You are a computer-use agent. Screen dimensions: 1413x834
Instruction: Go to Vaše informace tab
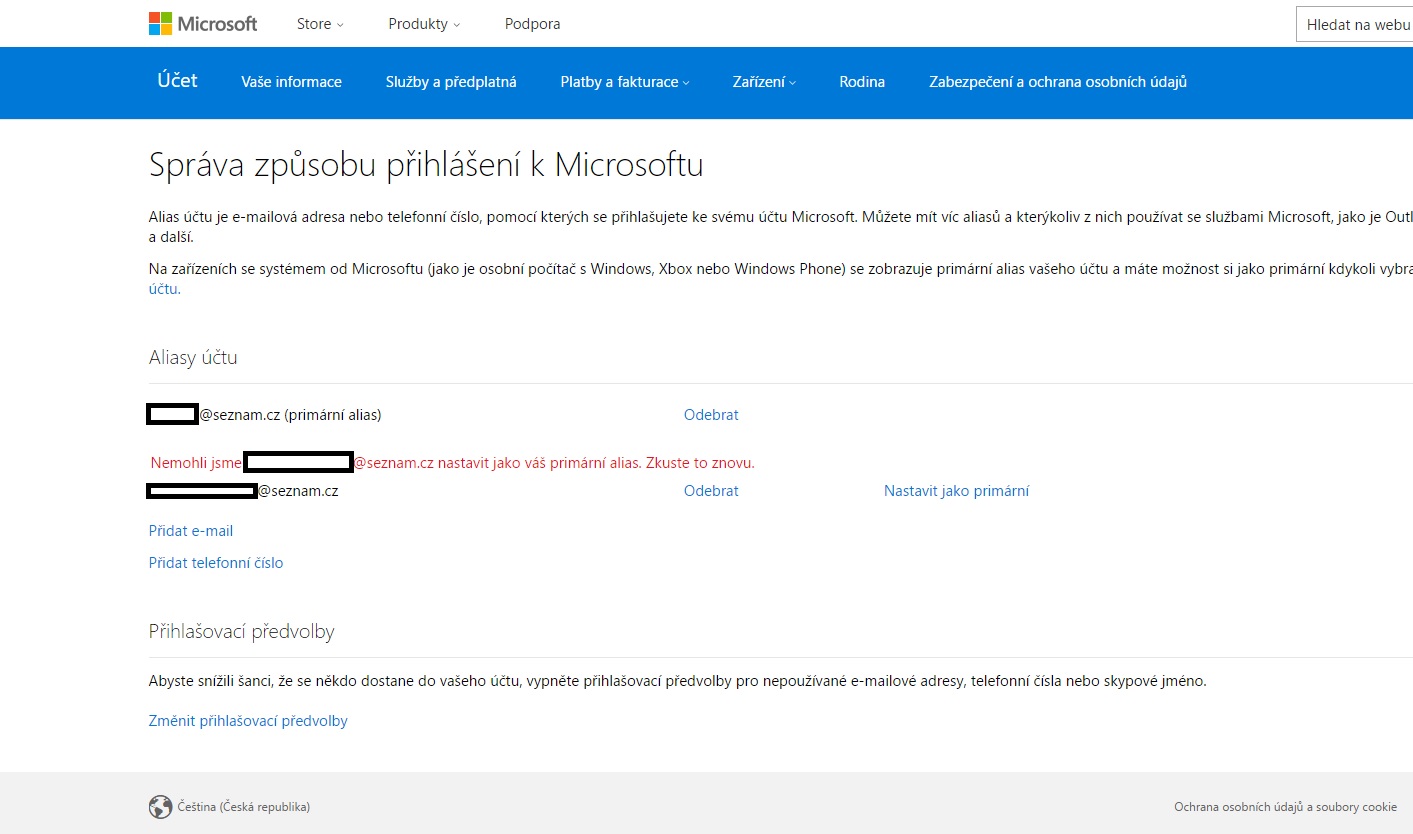[x=291, y=82]
